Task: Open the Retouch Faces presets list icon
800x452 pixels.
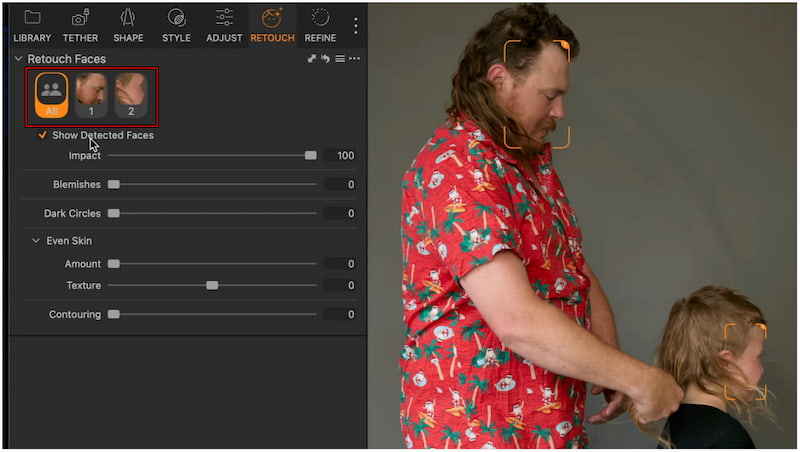Action: [x=340, y=59]
